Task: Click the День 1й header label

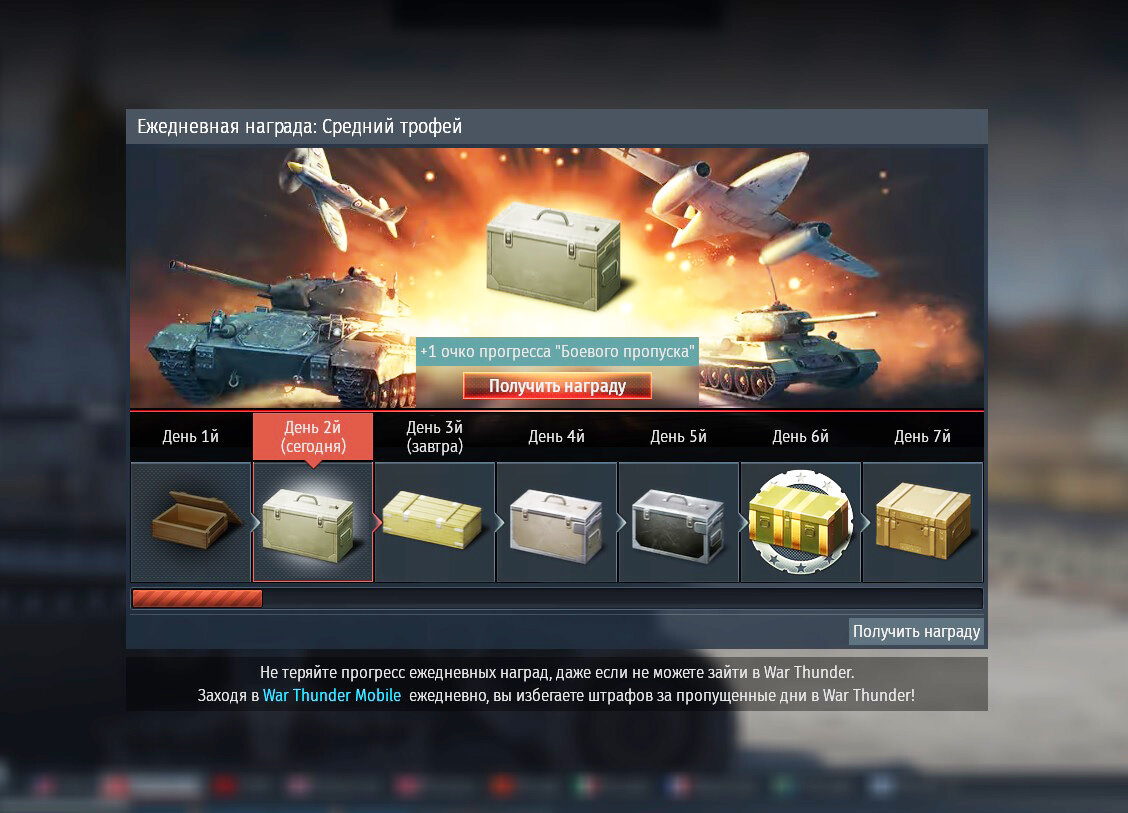Action: (x=191, y=437)
